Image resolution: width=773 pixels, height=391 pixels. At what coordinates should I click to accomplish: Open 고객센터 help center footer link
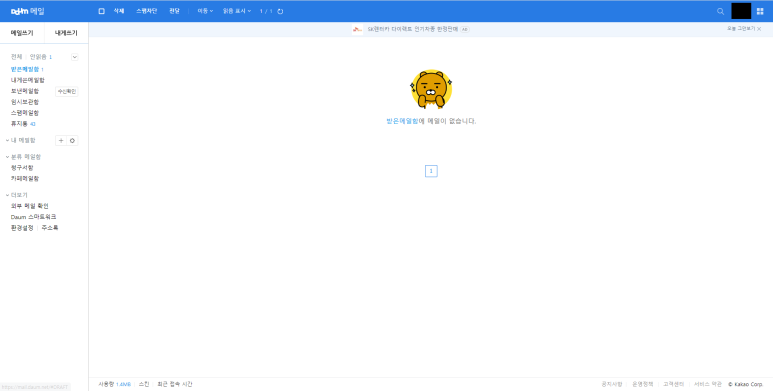(x=673, y=384)
